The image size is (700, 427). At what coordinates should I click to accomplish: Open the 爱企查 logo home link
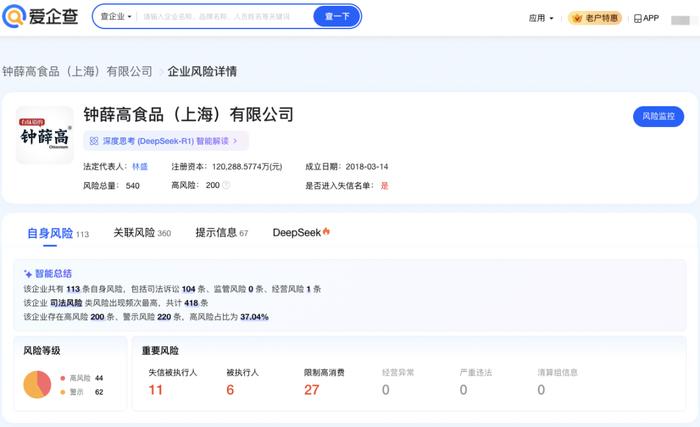tap(41, 16)
